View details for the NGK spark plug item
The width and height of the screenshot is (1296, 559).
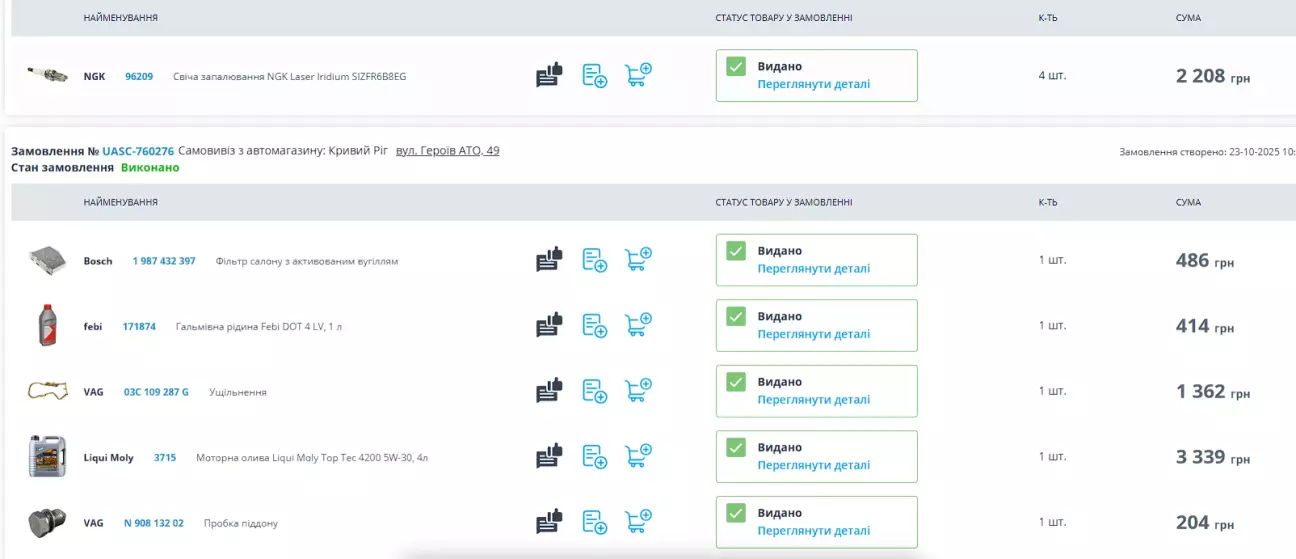(813, 84)
